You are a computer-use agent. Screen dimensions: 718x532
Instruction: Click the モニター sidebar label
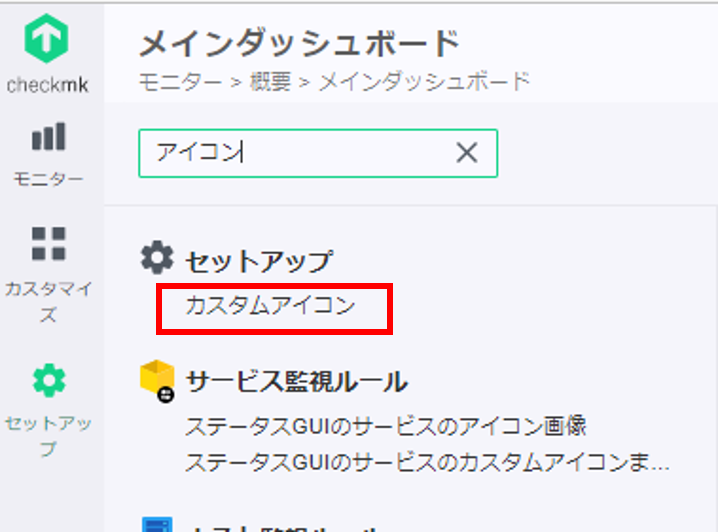pyautogui.click(x=49, y=179)
